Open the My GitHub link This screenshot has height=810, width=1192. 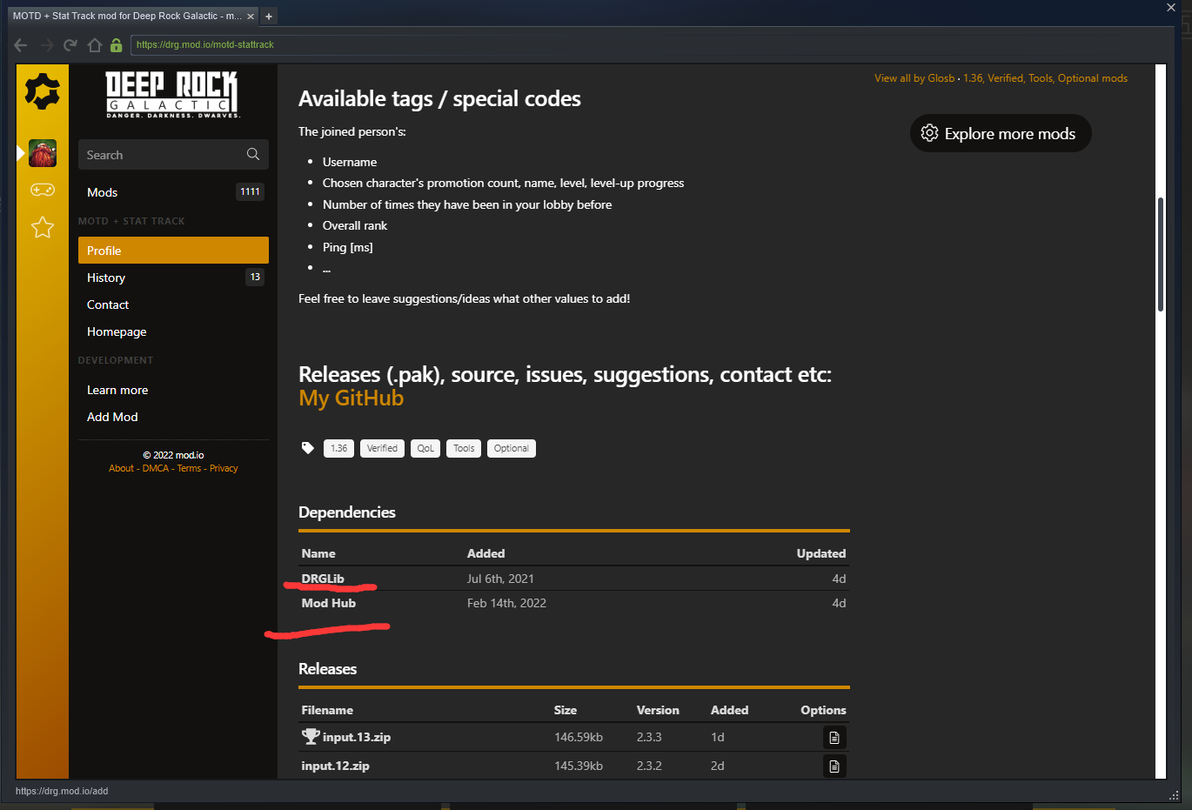(351, 398)
